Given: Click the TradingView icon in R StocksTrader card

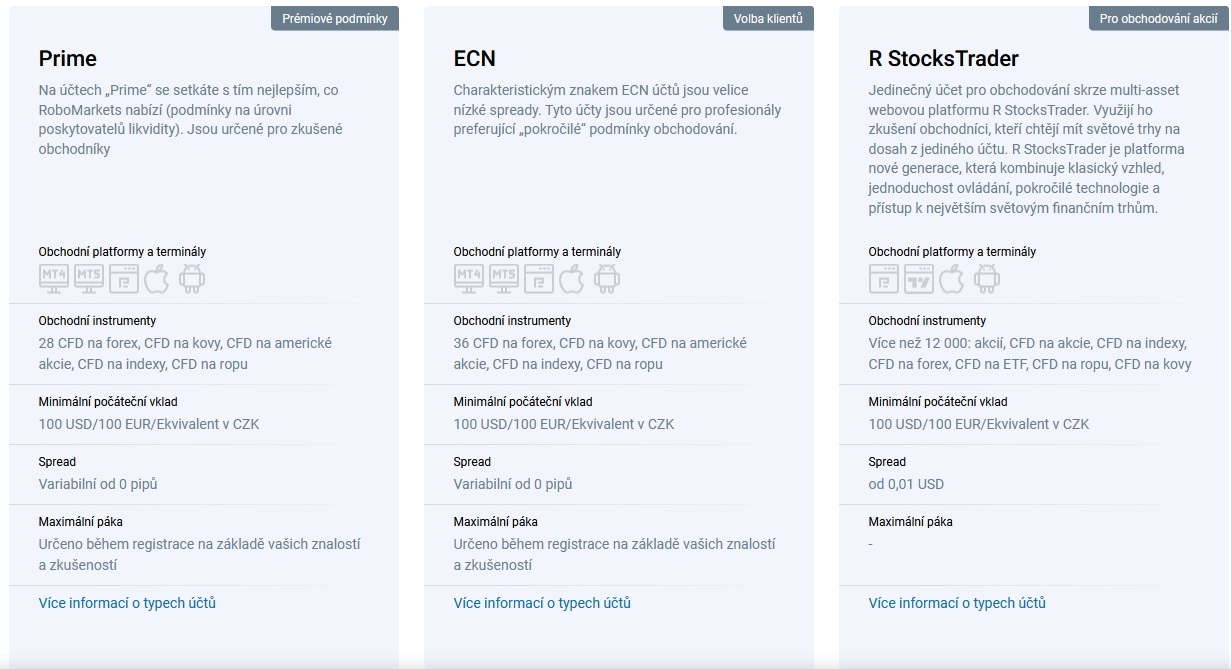Looking at the screenshot, I should pos(919,278).
